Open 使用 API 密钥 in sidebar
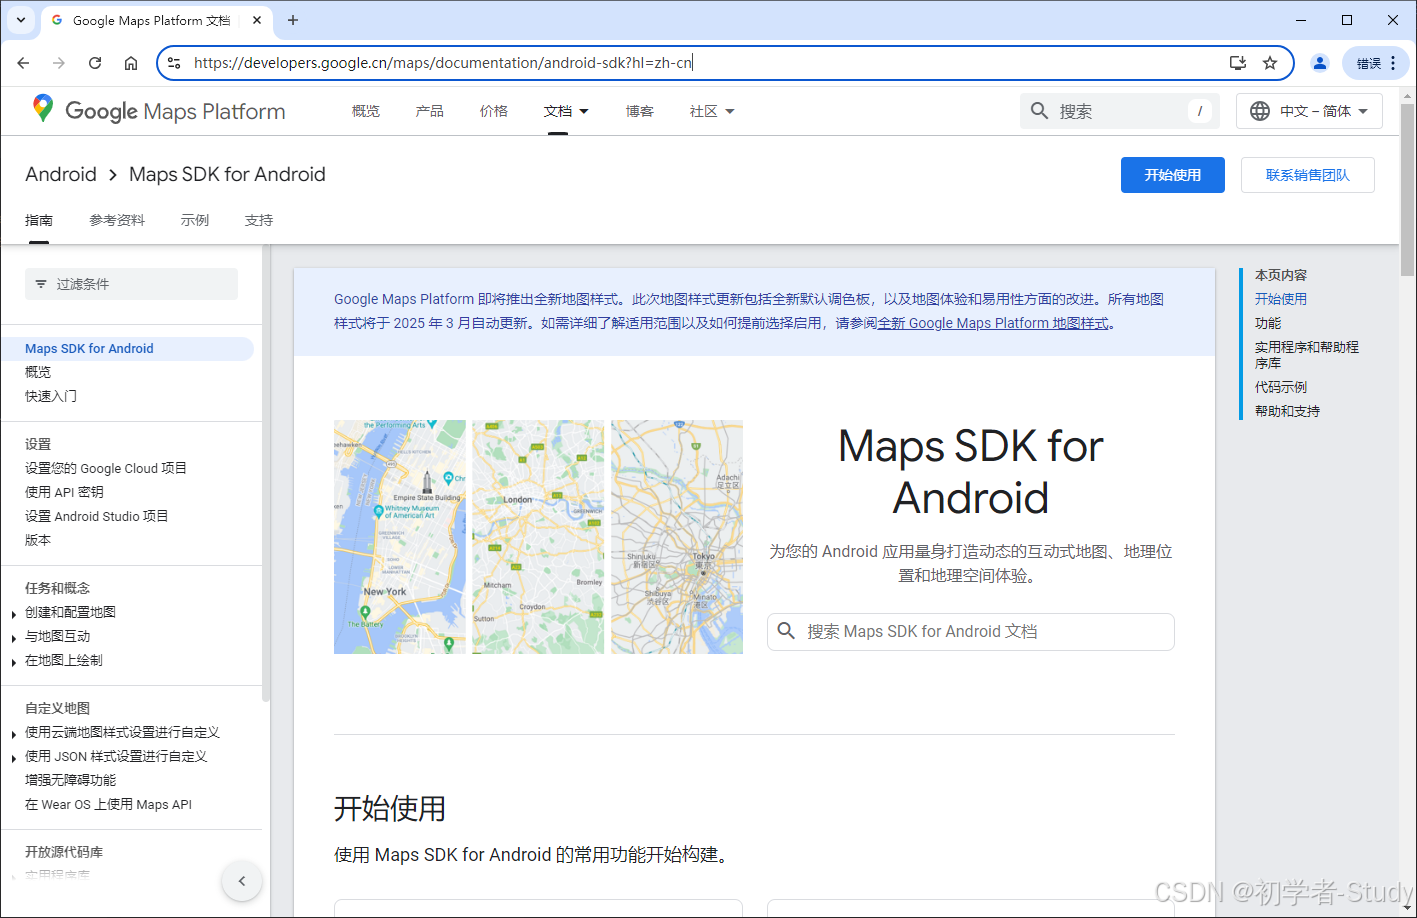 64,492
